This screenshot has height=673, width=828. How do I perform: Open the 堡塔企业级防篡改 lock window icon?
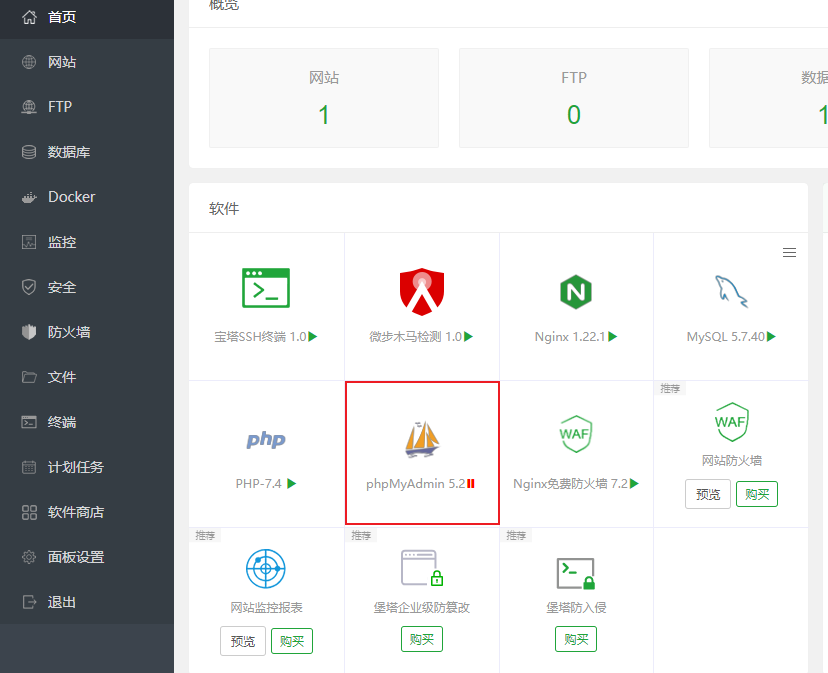[x=421, y=568]
